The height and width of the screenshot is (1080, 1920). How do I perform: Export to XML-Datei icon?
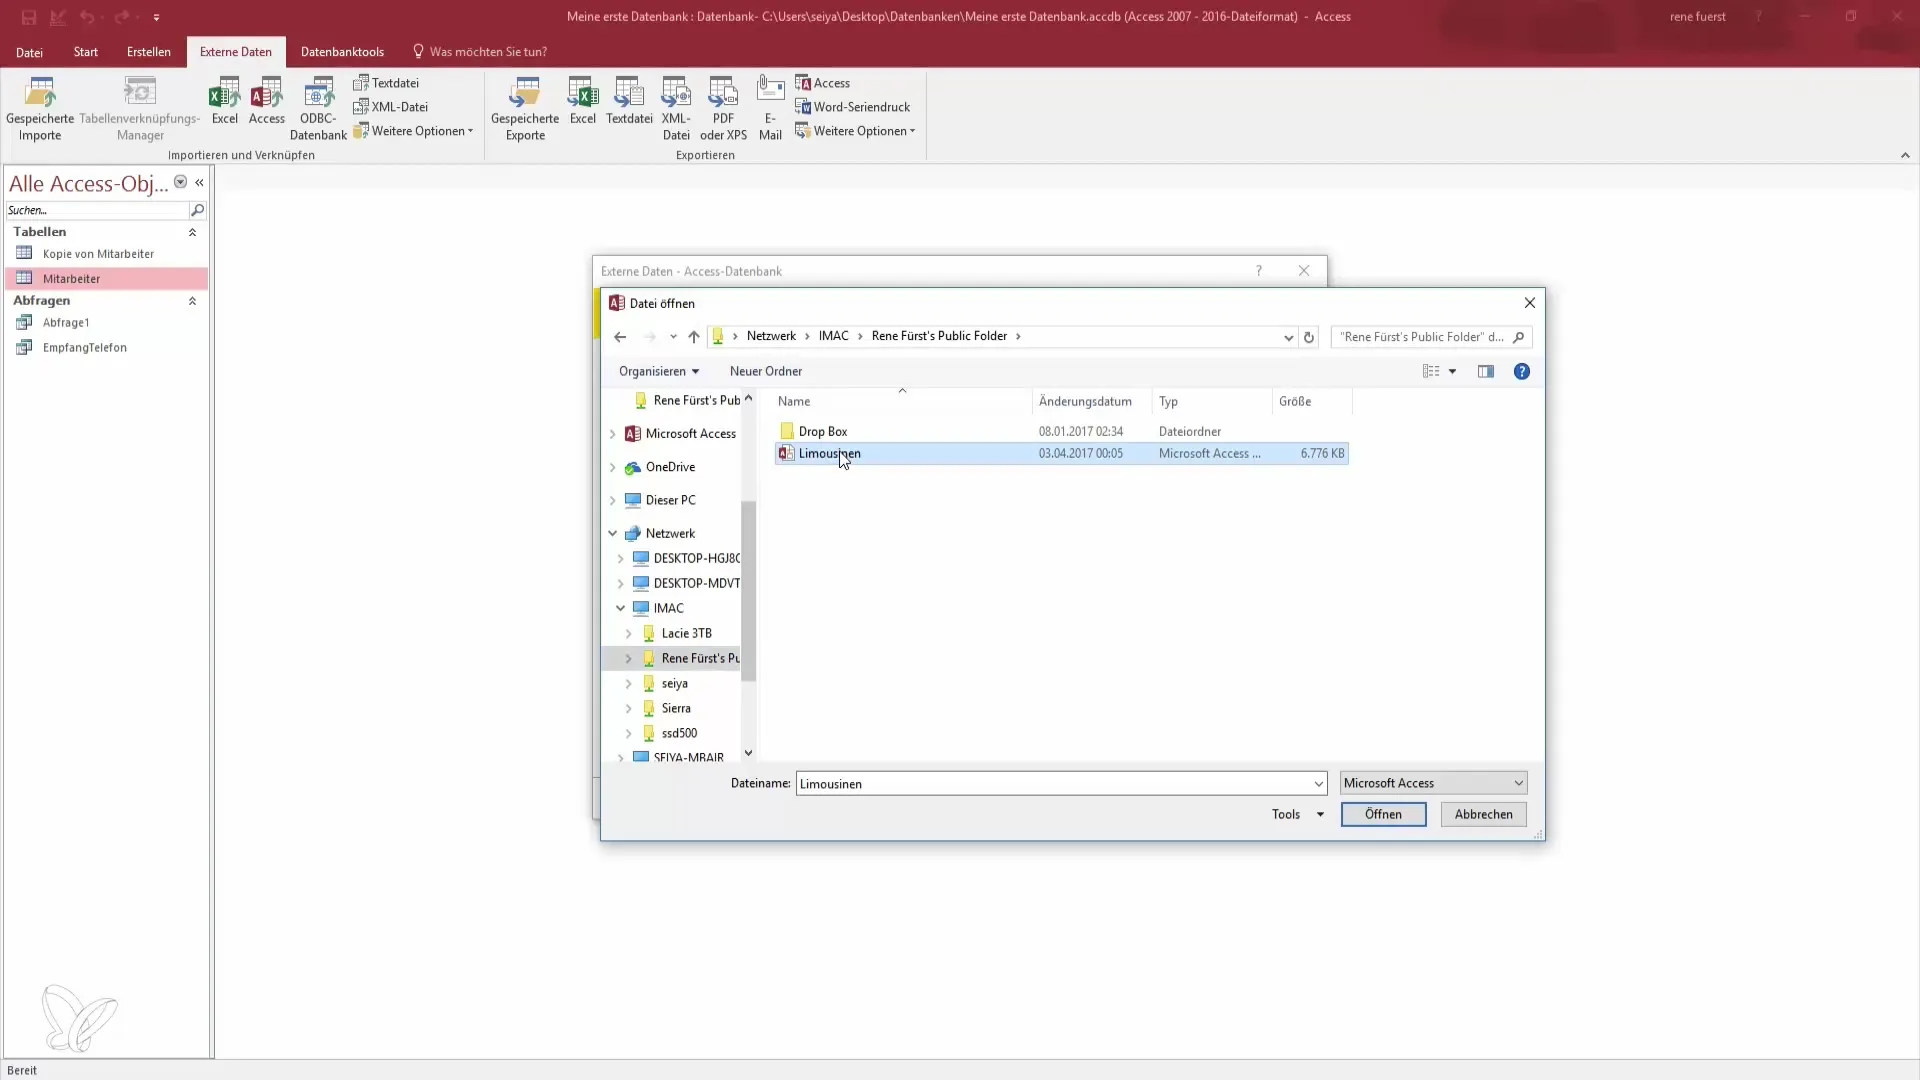click(x=676, y=108)
